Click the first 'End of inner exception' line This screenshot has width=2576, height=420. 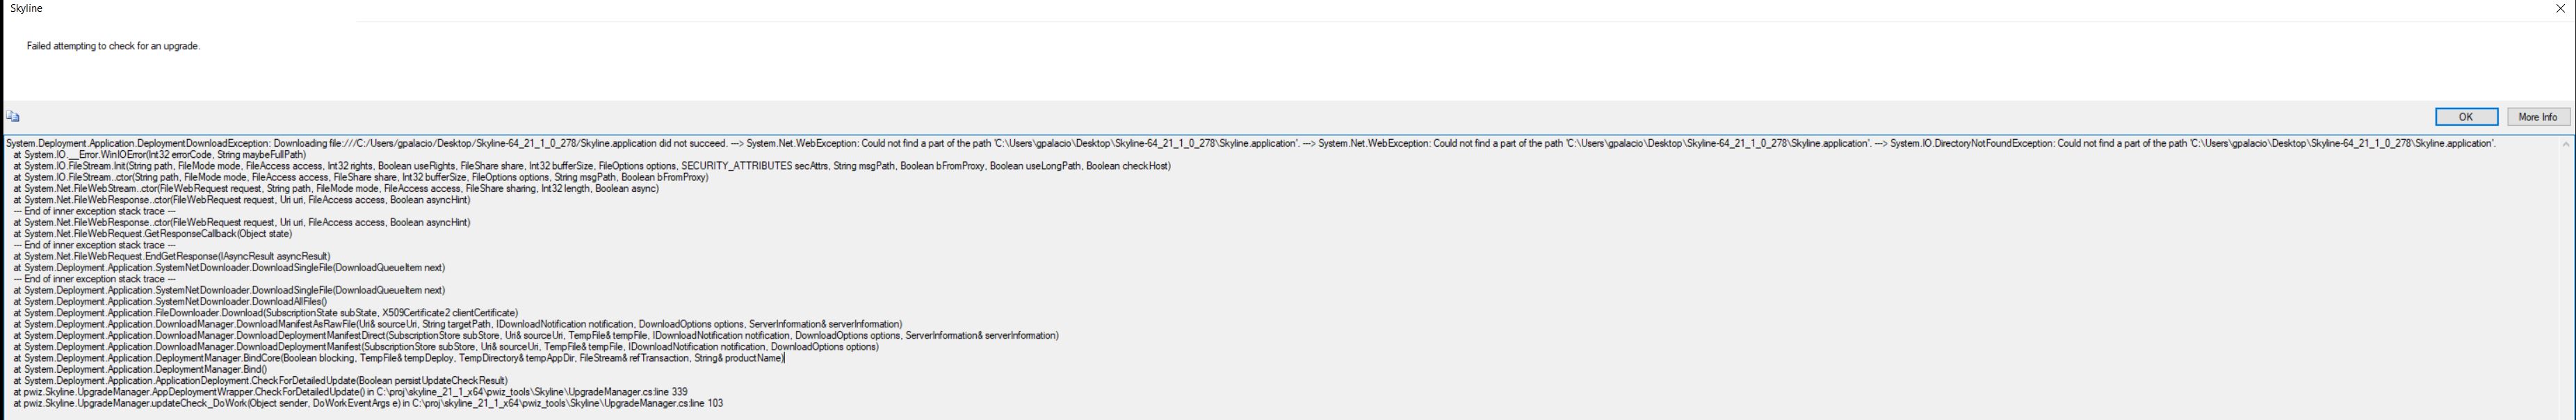pyautogui.click(x=95, y=211)
